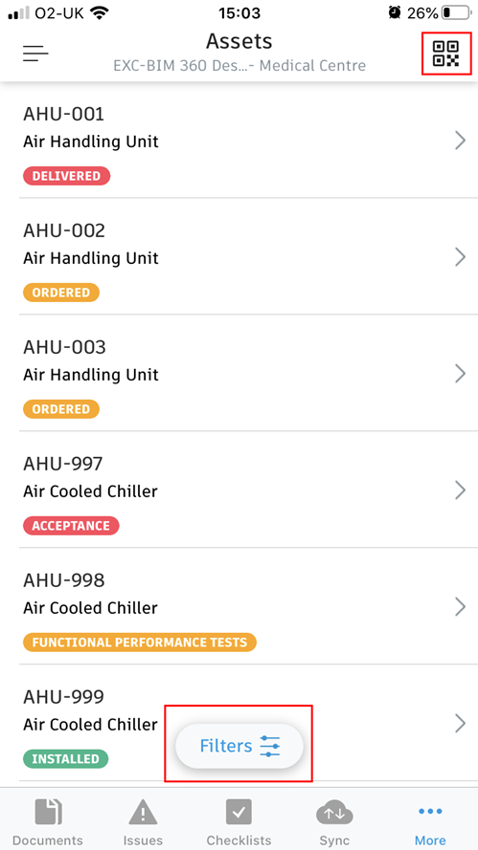Expand AHU-001 using its chevron

point(460,140)
